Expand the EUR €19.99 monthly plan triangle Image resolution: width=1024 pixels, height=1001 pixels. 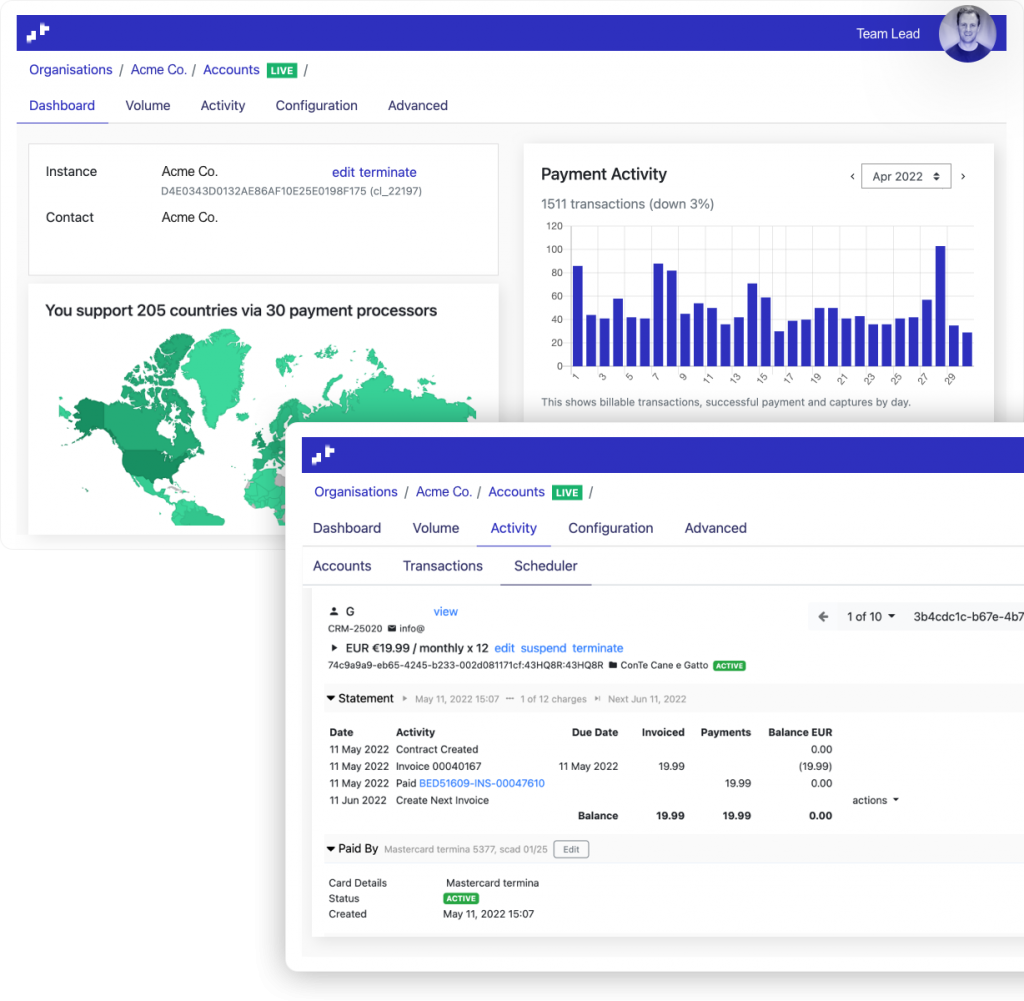(334, 648)
